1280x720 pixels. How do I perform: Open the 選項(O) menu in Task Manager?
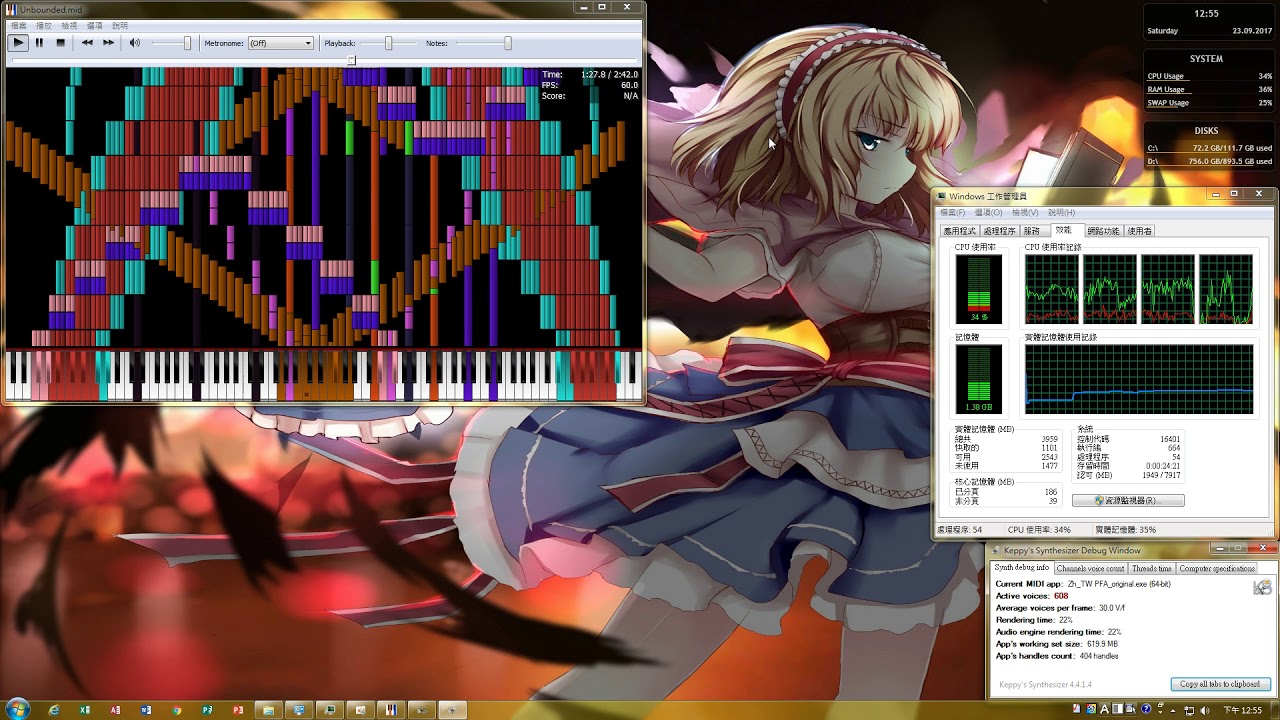(988, 213)
